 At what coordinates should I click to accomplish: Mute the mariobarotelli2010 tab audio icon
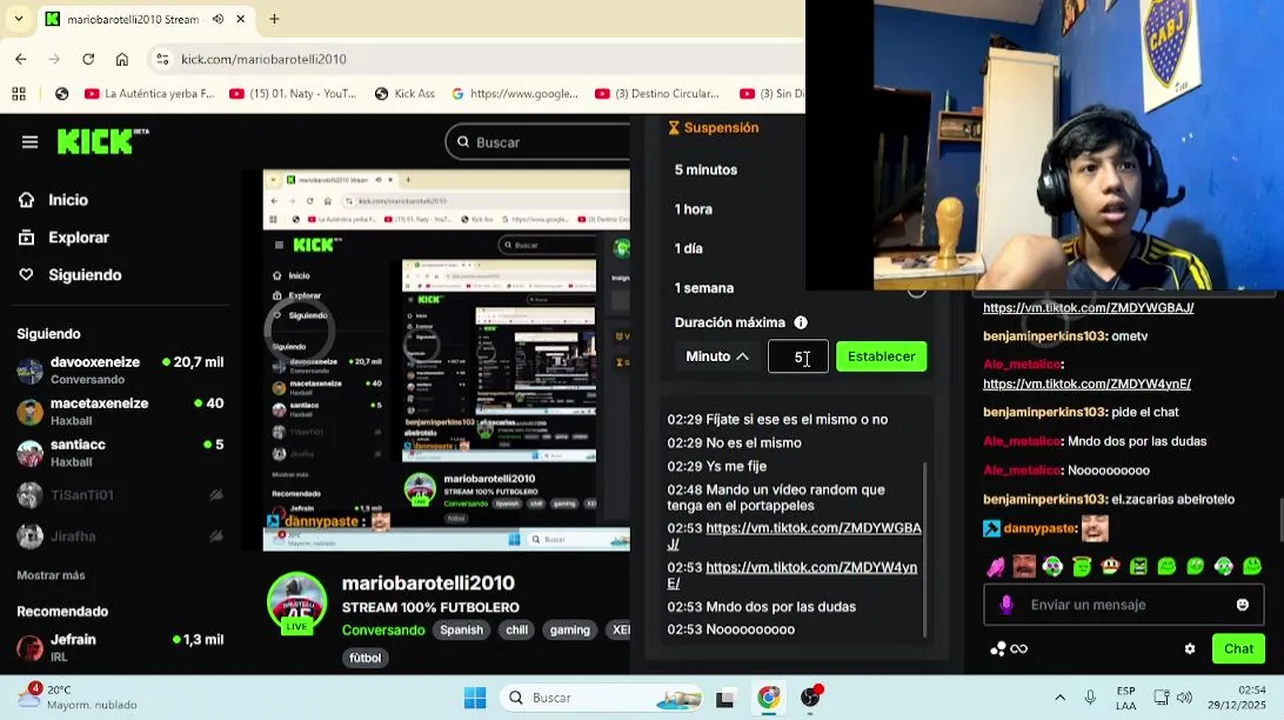pyautogui.click(x=217, y=19)
